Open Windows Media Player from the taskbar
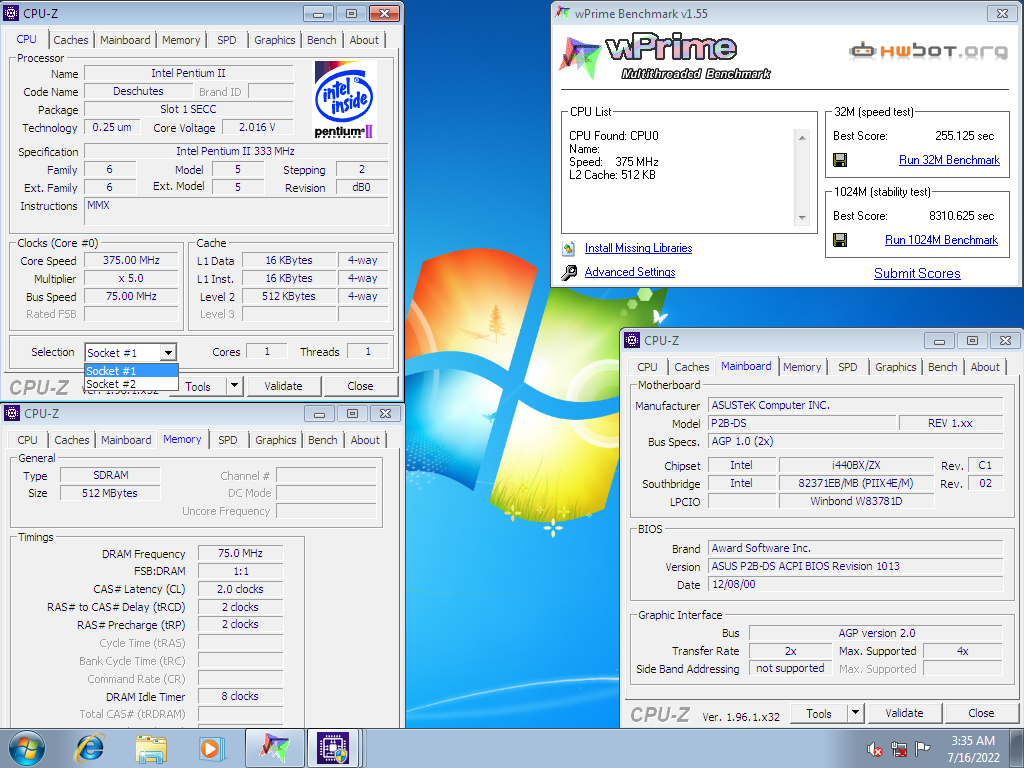This screenshot has height=768, width=1024. coord(212,748)
